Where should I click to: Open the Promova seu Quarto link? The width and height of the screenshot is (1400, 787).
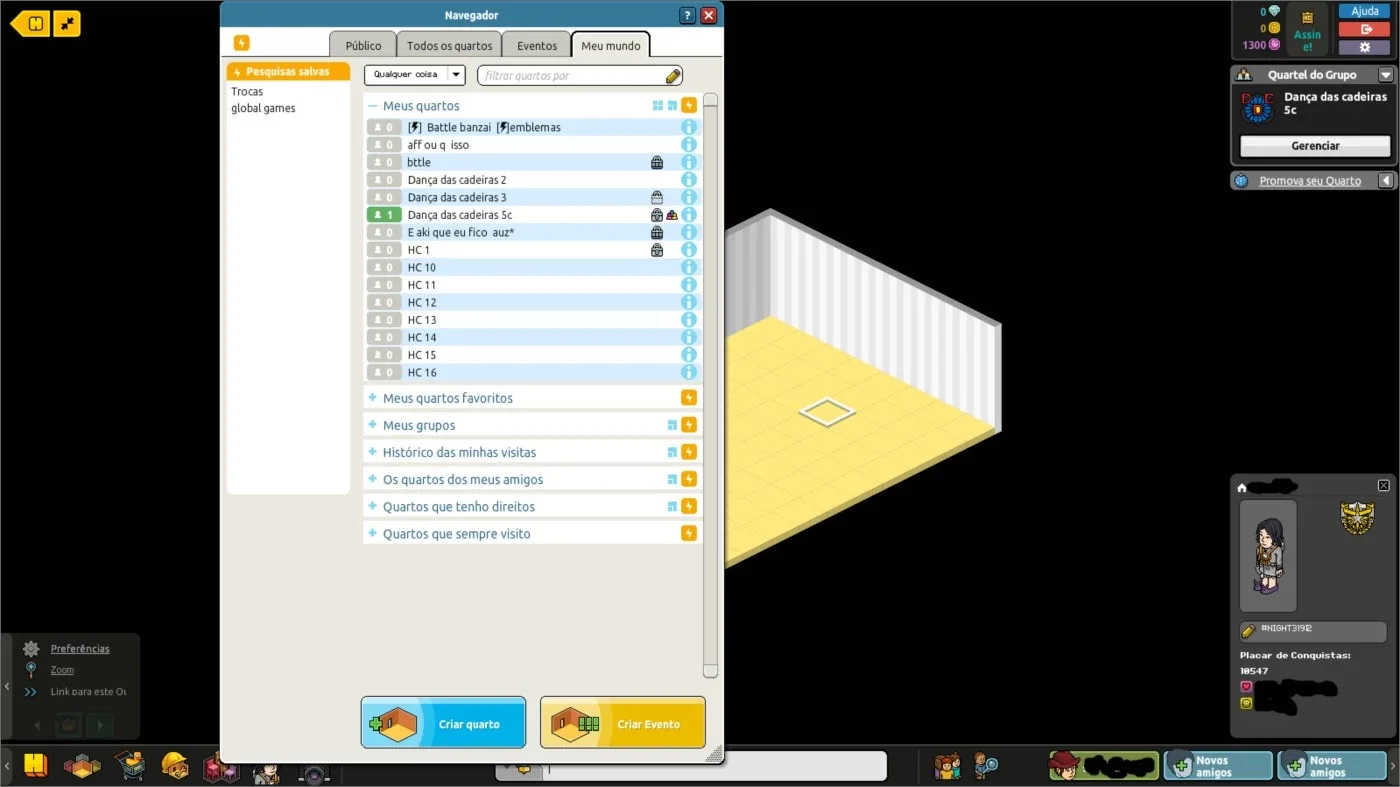pos(1310,181)
